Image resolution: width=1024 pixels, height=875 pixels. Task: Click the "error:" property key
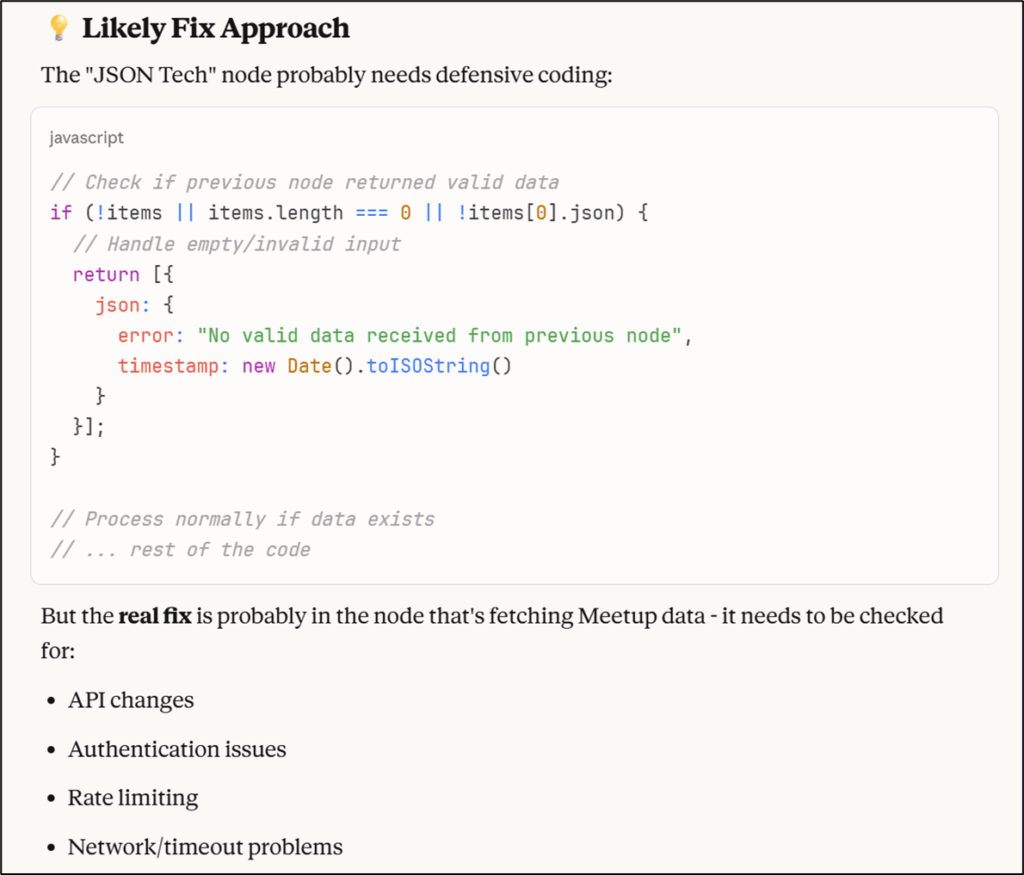(x=151, y=336)
